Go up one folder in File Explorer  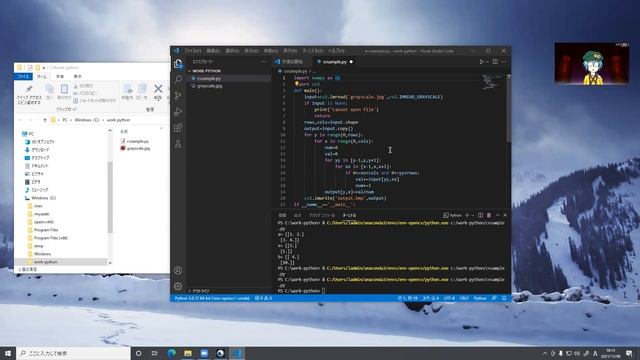(45, 120)
